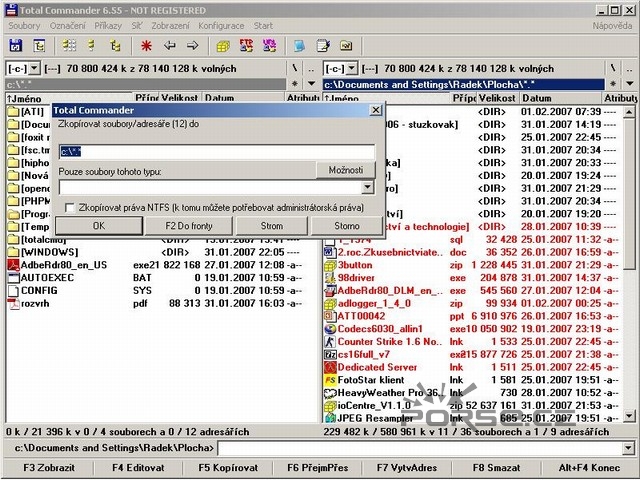Click the URL new FTP connection icon

click(x=269, y=45)
